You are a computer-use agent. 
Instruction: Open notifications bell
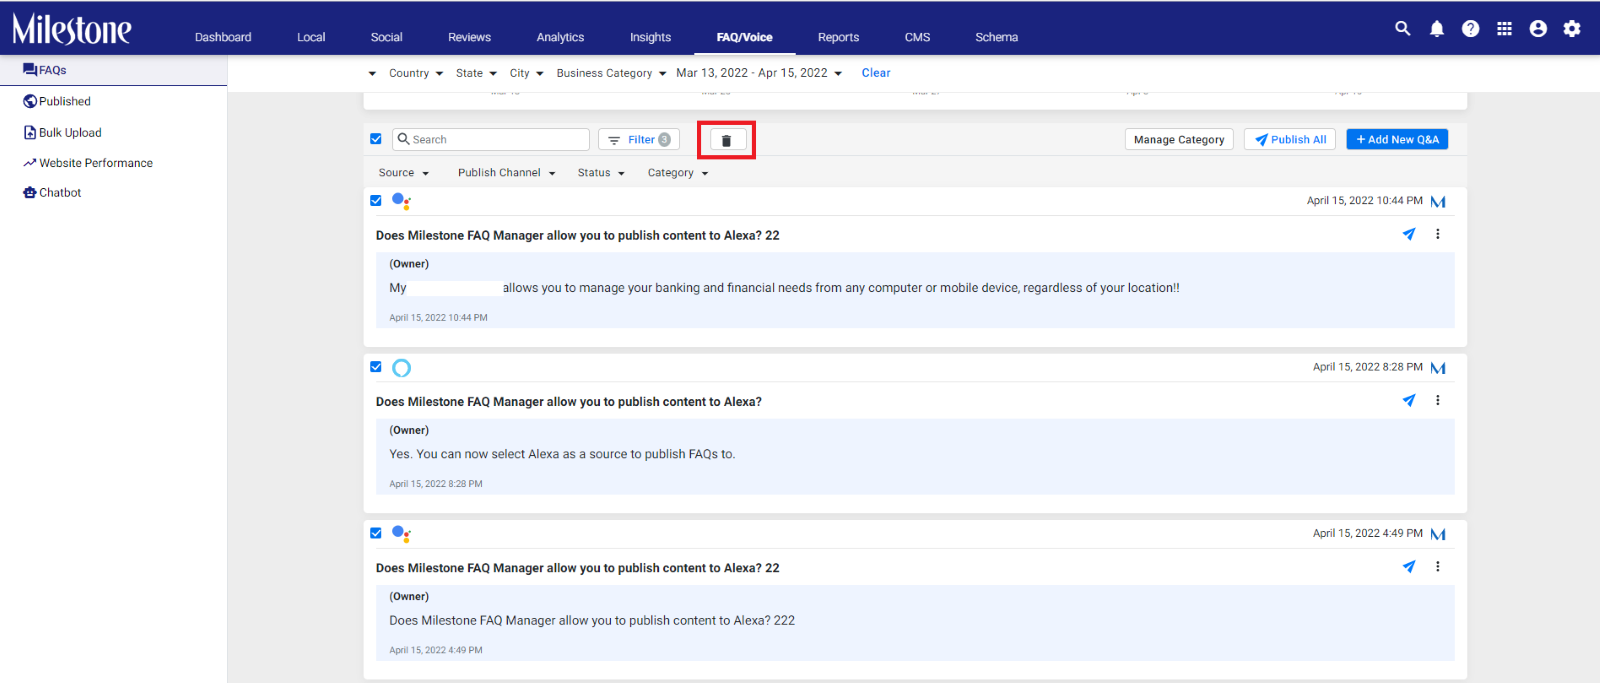click(1437, 29)
